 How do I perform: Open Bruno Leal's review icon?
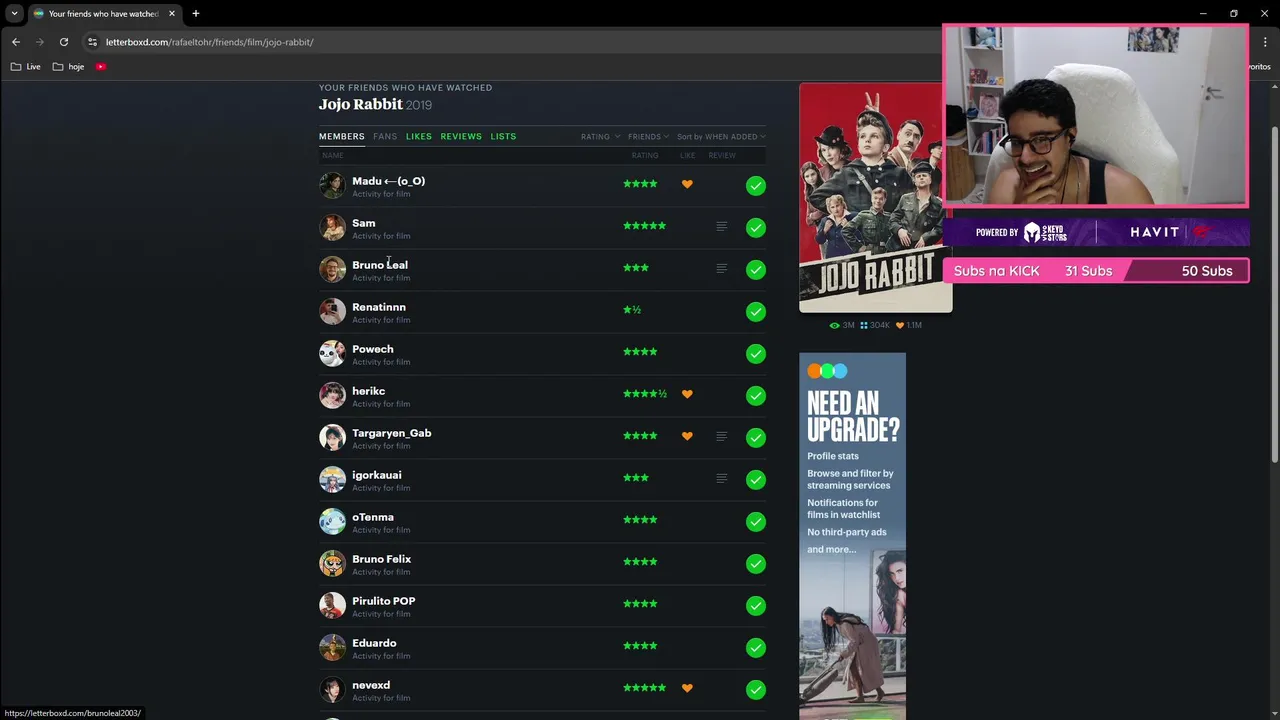[721, 268]
